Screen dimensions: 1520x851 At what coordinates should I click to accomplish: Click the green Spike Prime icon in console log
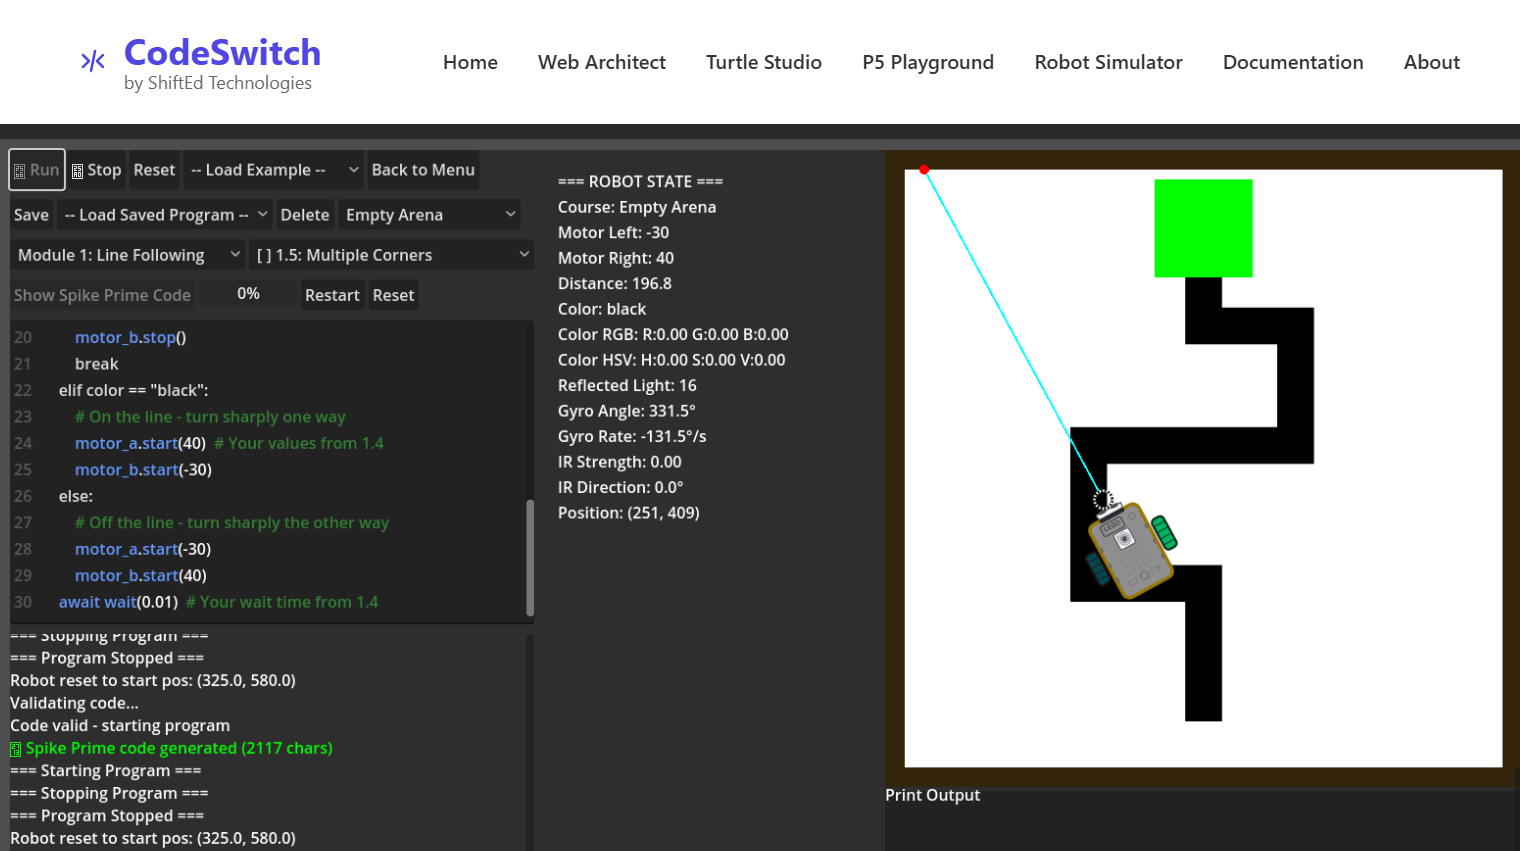pyautogui.click(x=14, y=747)
